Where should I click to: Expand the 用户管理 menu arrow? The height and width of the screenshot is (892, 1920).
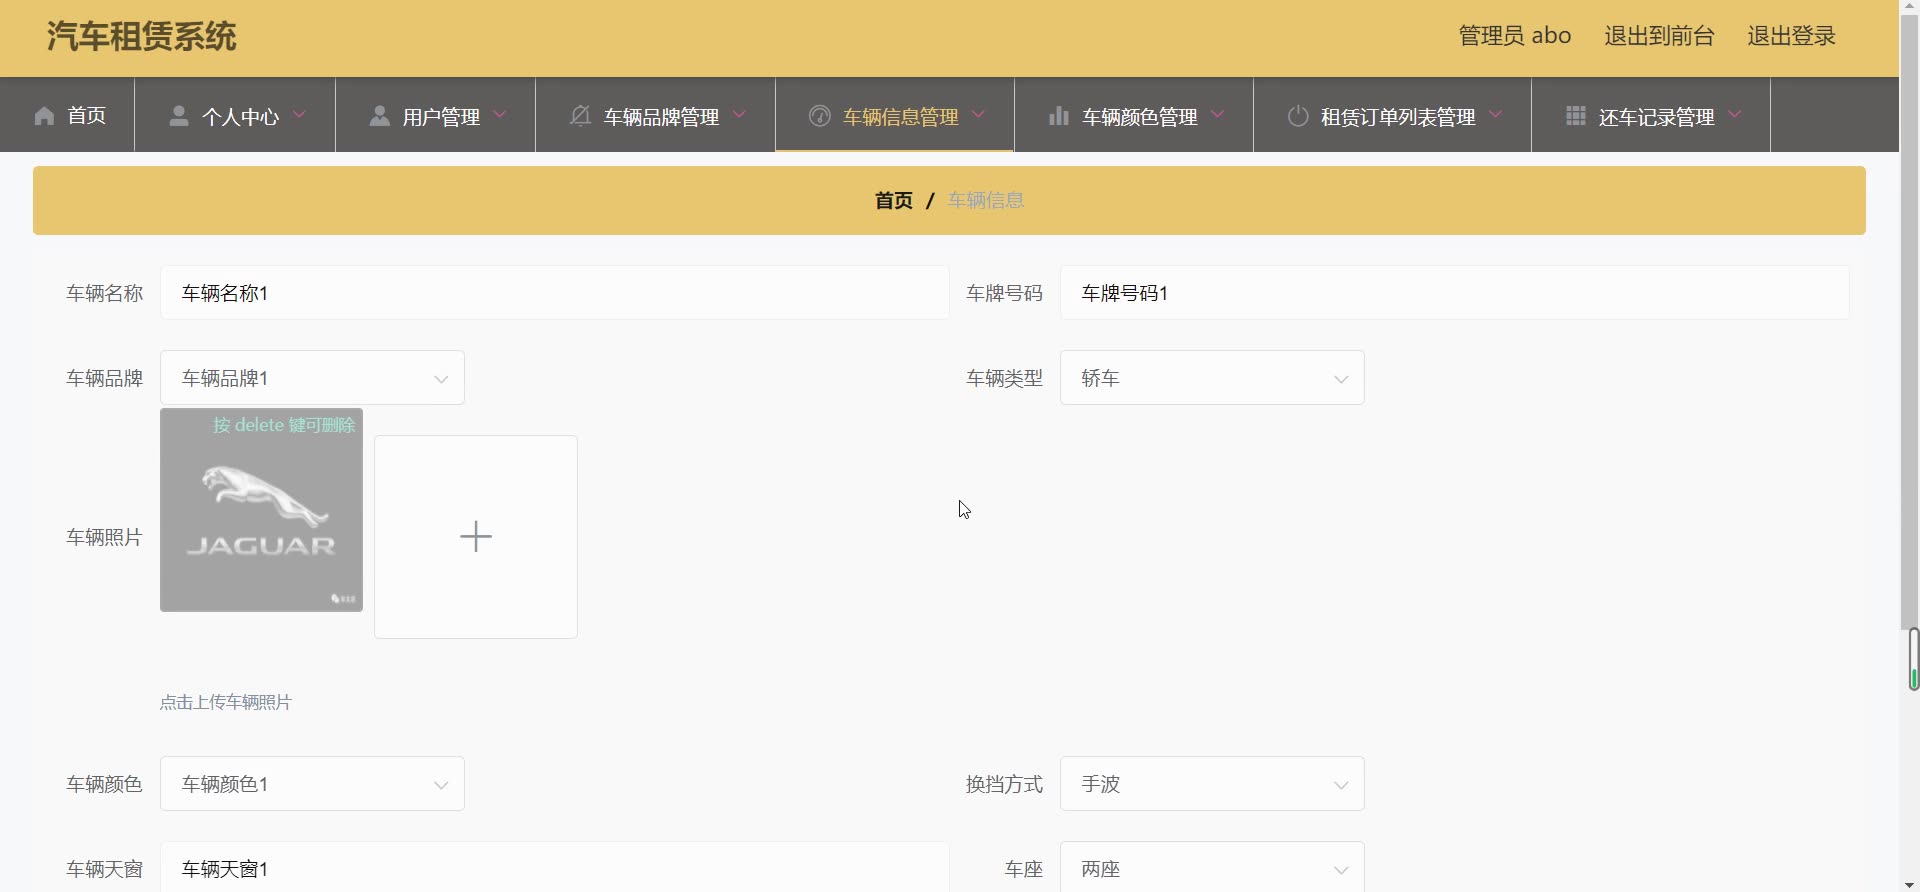pyautogui.click(x=500, y=115)
